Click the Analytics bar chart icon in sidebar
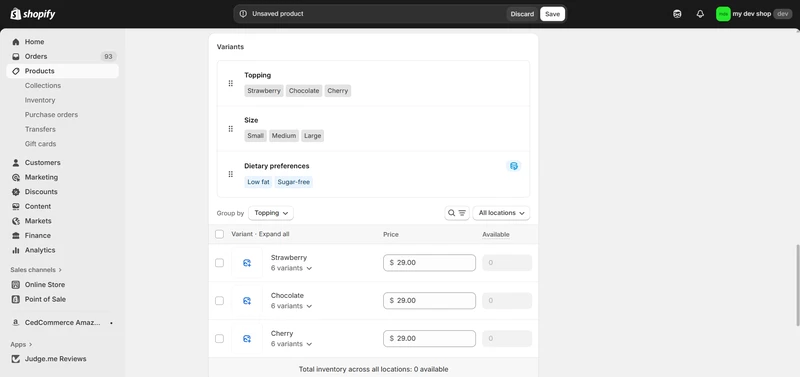800x377 pixels. tap(16, 250)
